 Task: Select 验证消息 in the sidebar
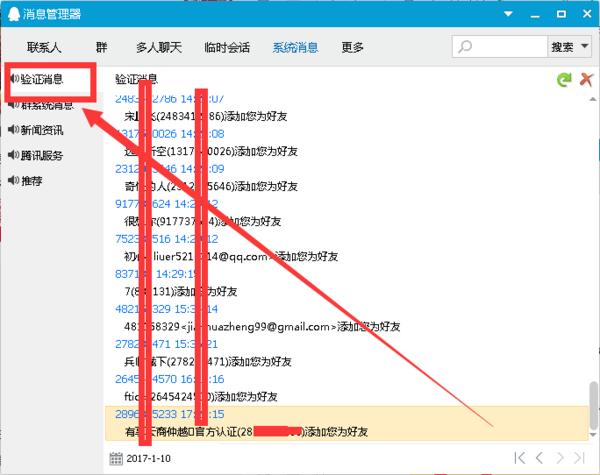point(42,79)
